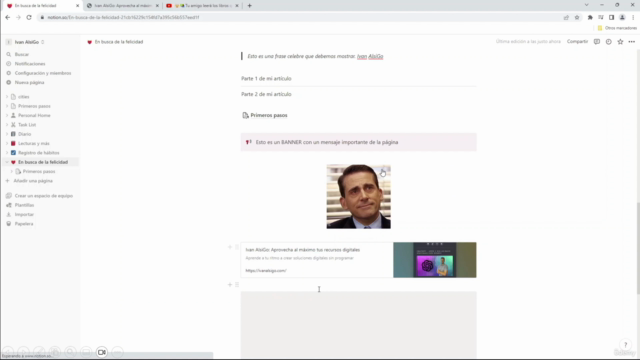Screen dimensions: 640x360
Task: Open page history clock icon
Action: [x=609, y=42]
